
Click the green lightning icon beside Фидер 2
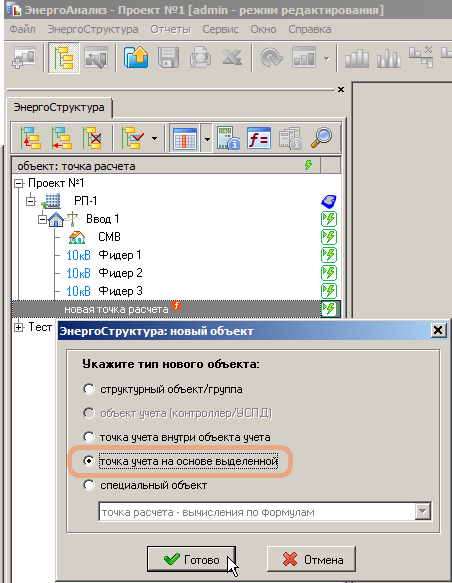pyautogui.click(x=329, y=273)
